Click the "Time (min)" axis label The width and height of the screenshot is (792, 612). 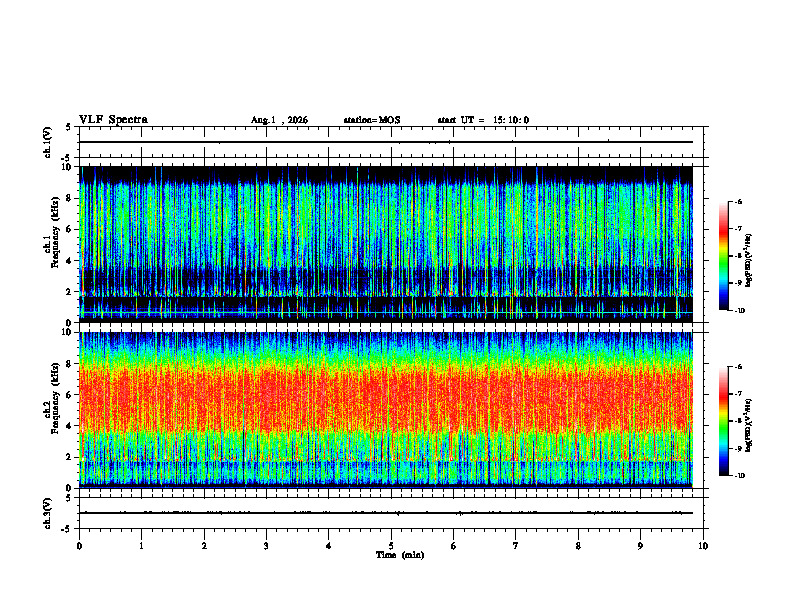point(400,555)
